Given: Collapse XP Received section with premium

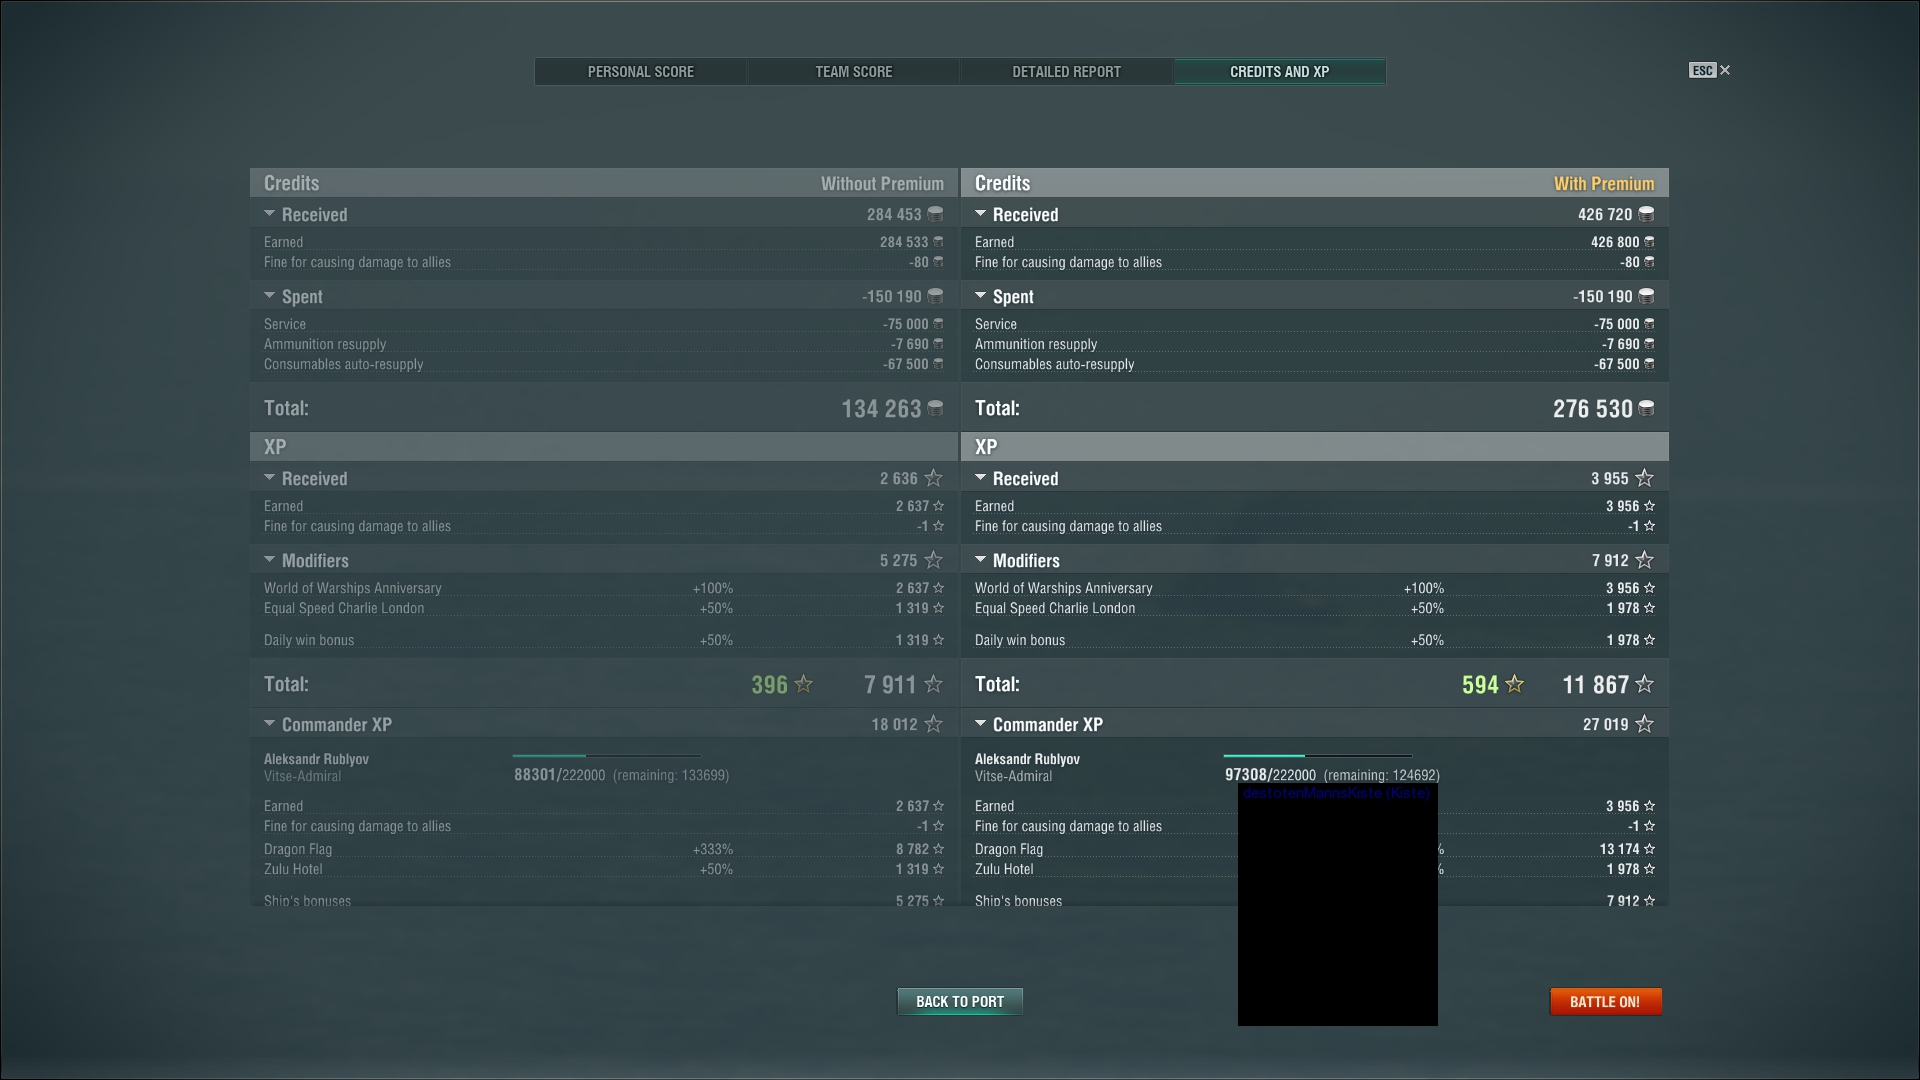Looking at the screenshot, I should [x=980, y=478].
